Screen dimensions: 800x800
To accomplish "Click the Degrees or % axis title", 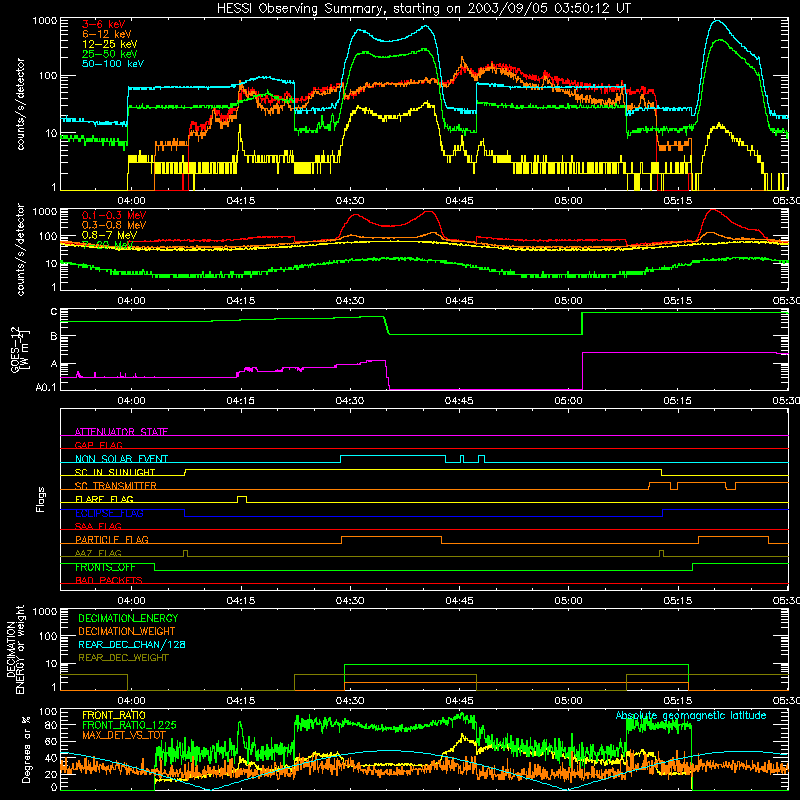I will [26, 749].
